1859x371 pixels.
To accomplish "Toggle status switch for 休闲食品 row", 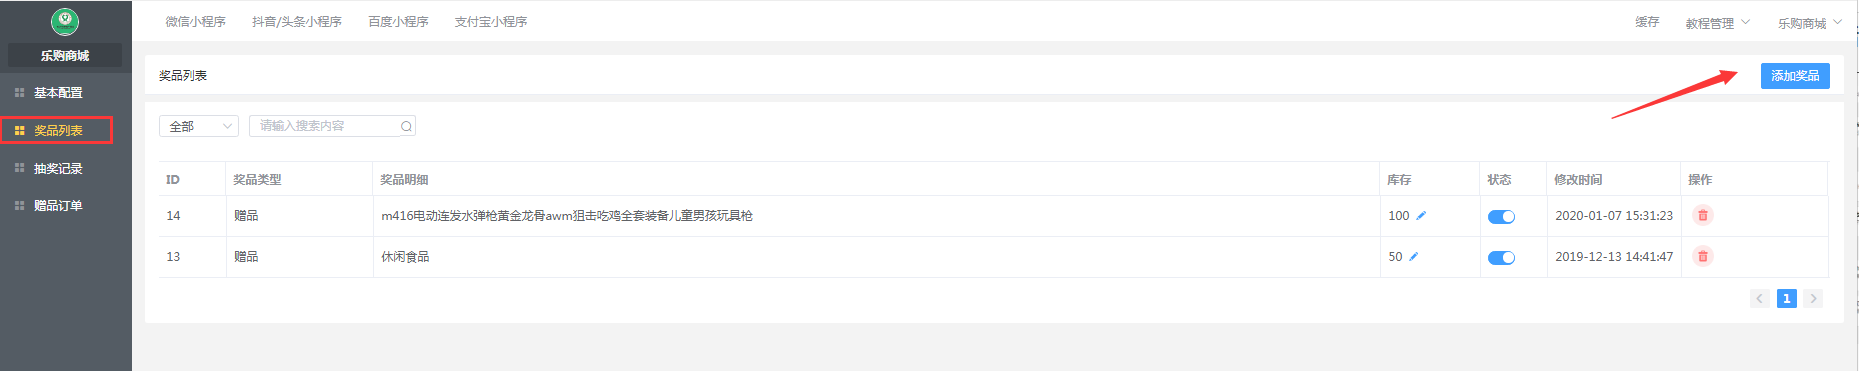I will (x=1501, y=257).
